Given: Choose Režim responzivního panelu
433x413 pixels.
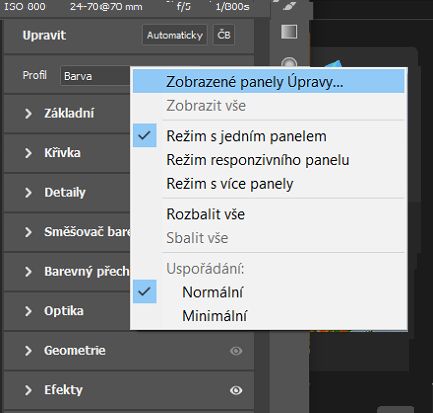Looking at the screenshot, I should (x=269, y=160).
